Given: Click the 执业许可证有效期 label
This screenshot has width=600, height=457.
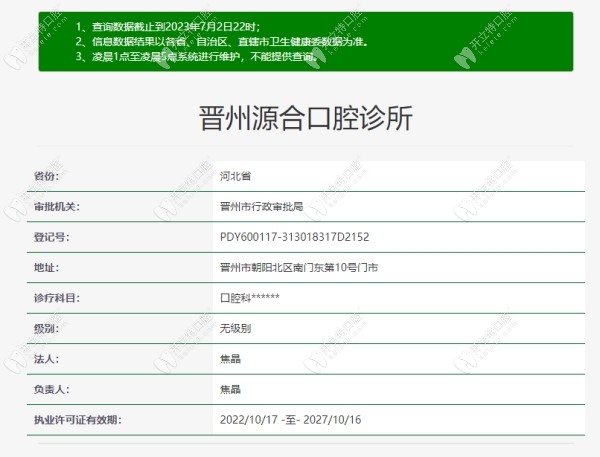Looking at the screenshot, I should click(x=78, y=420).
